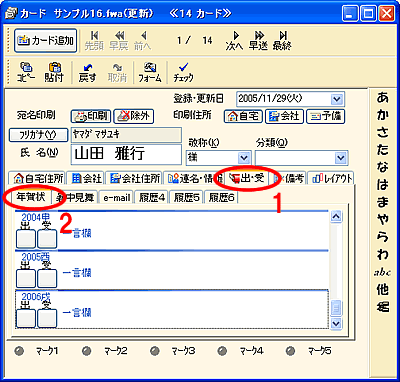Click the 戻す undo toolbar icon

[87, 72]
